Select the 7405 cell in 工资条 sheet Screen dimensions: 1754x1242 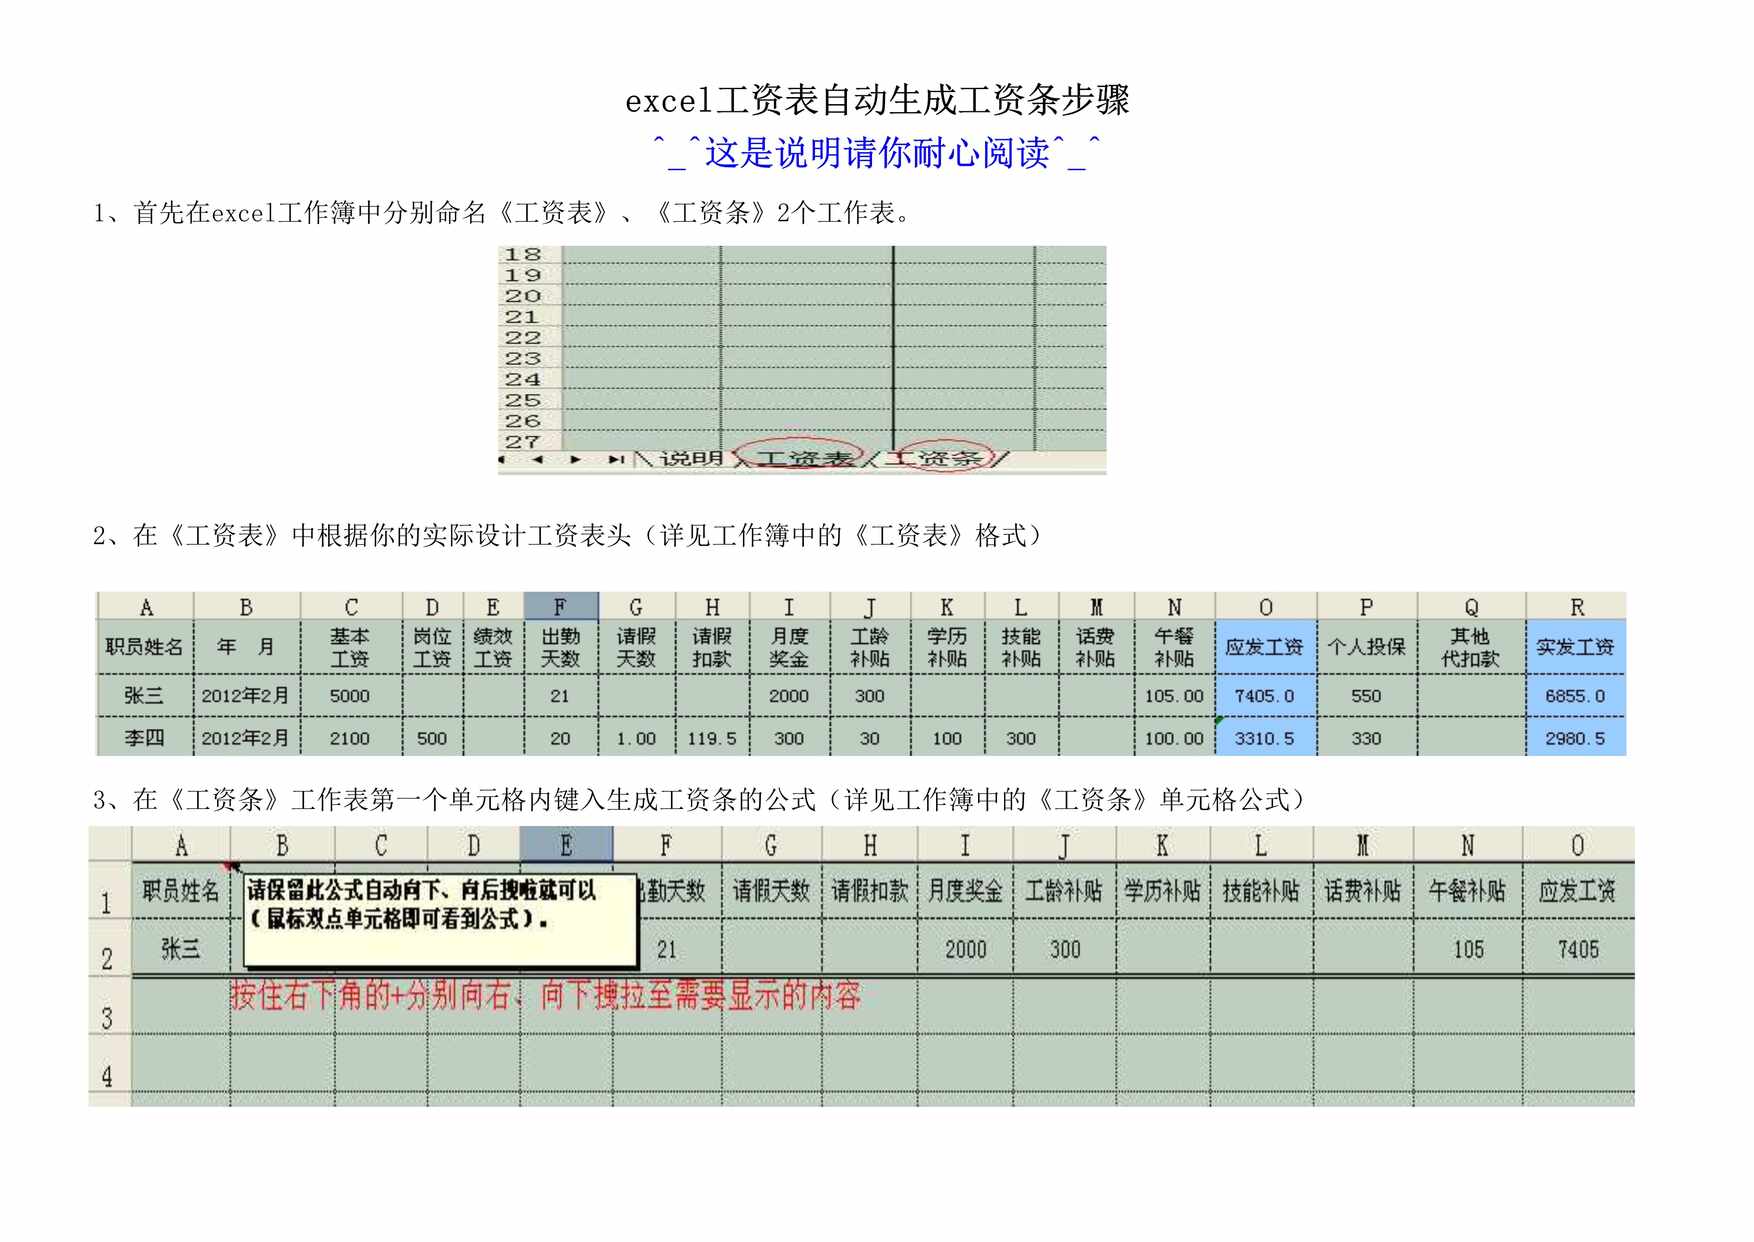pyautogui.click(x=1578, y=949)
